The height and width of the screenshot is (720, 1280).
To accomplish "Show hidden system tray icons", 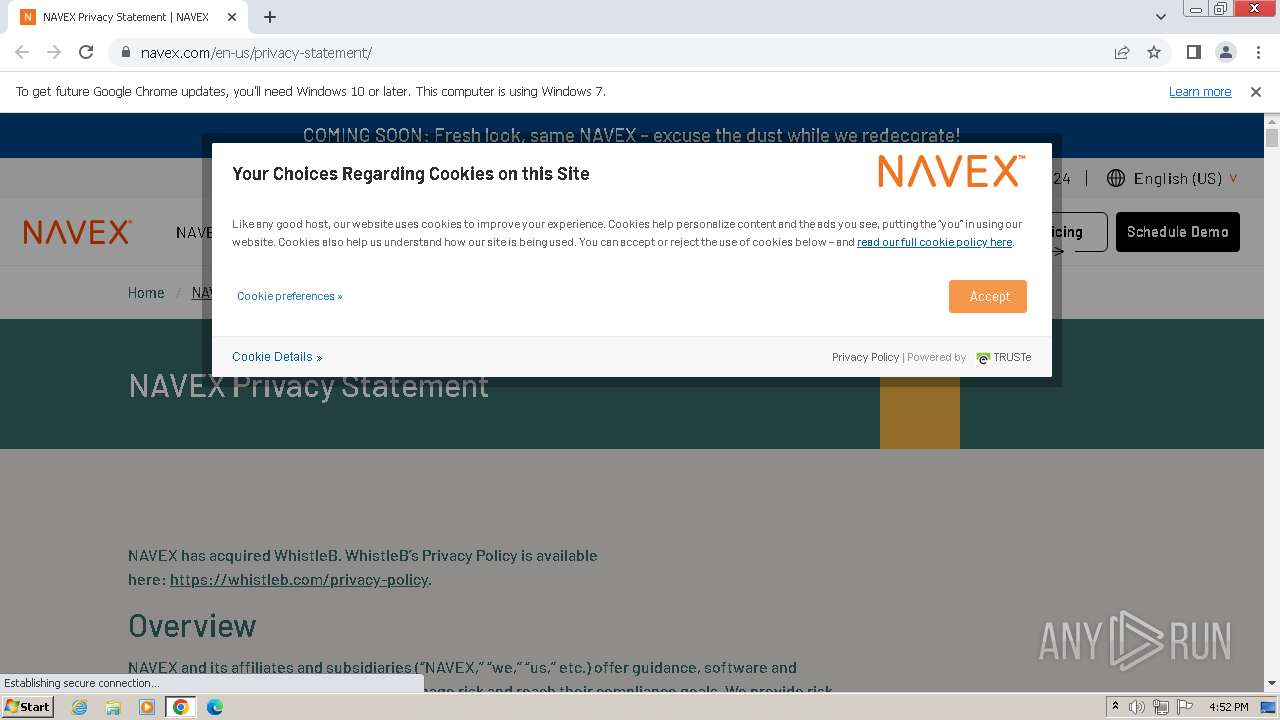I will click(1115, 707).
